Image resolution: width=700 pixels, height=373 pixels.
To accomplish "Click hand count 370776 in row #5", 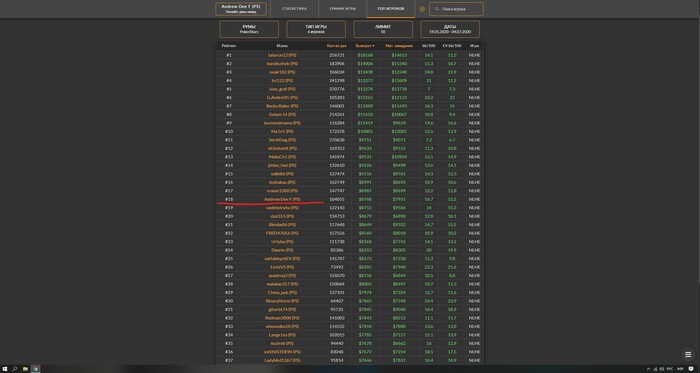I will (337, 89).
